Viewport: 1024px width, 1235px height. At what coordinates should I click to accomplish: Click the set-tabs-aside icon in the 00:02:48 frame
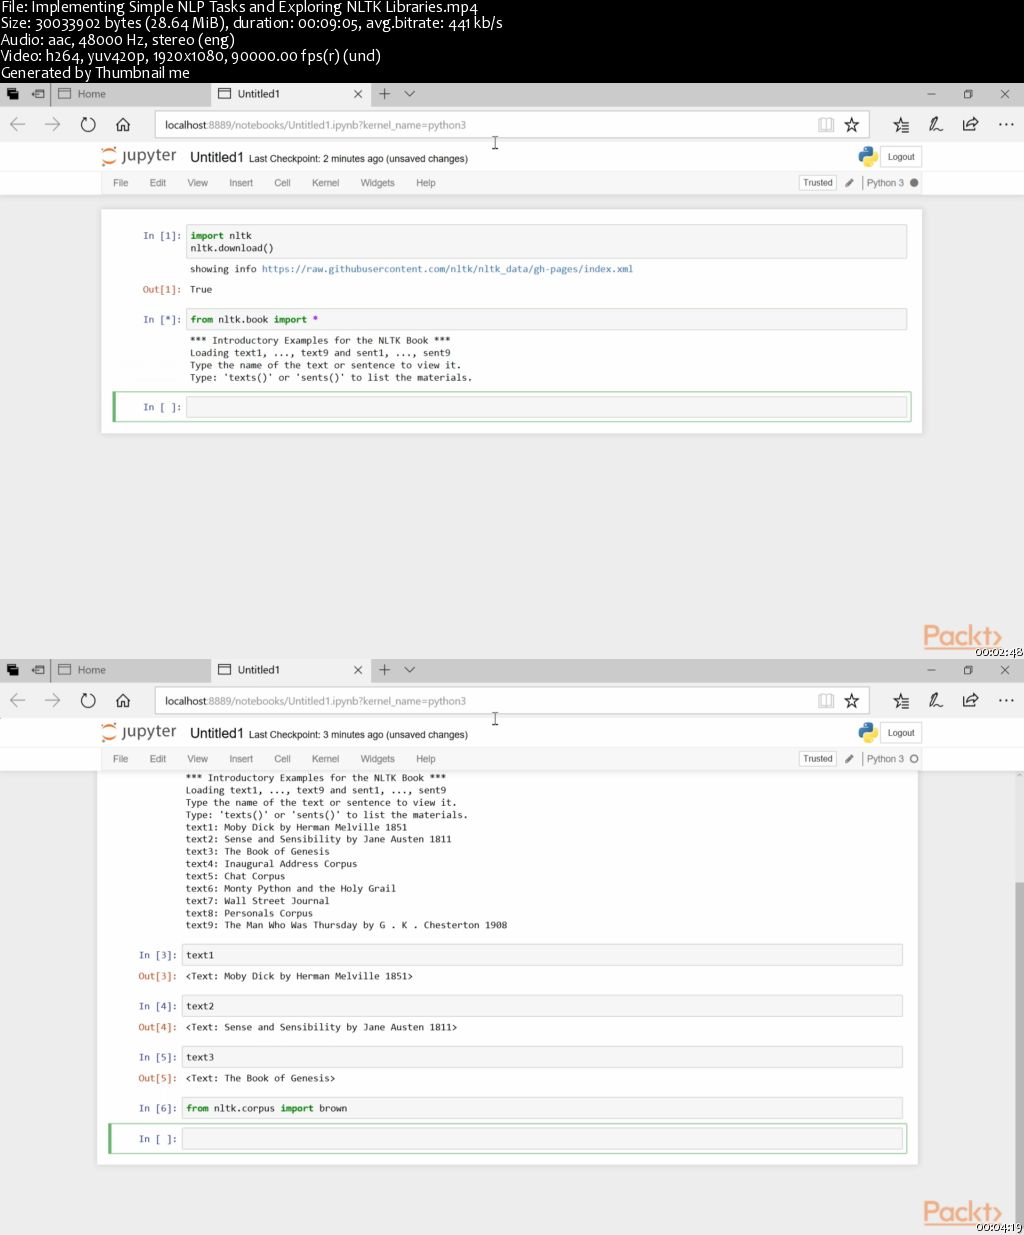(x=38, y=94)
